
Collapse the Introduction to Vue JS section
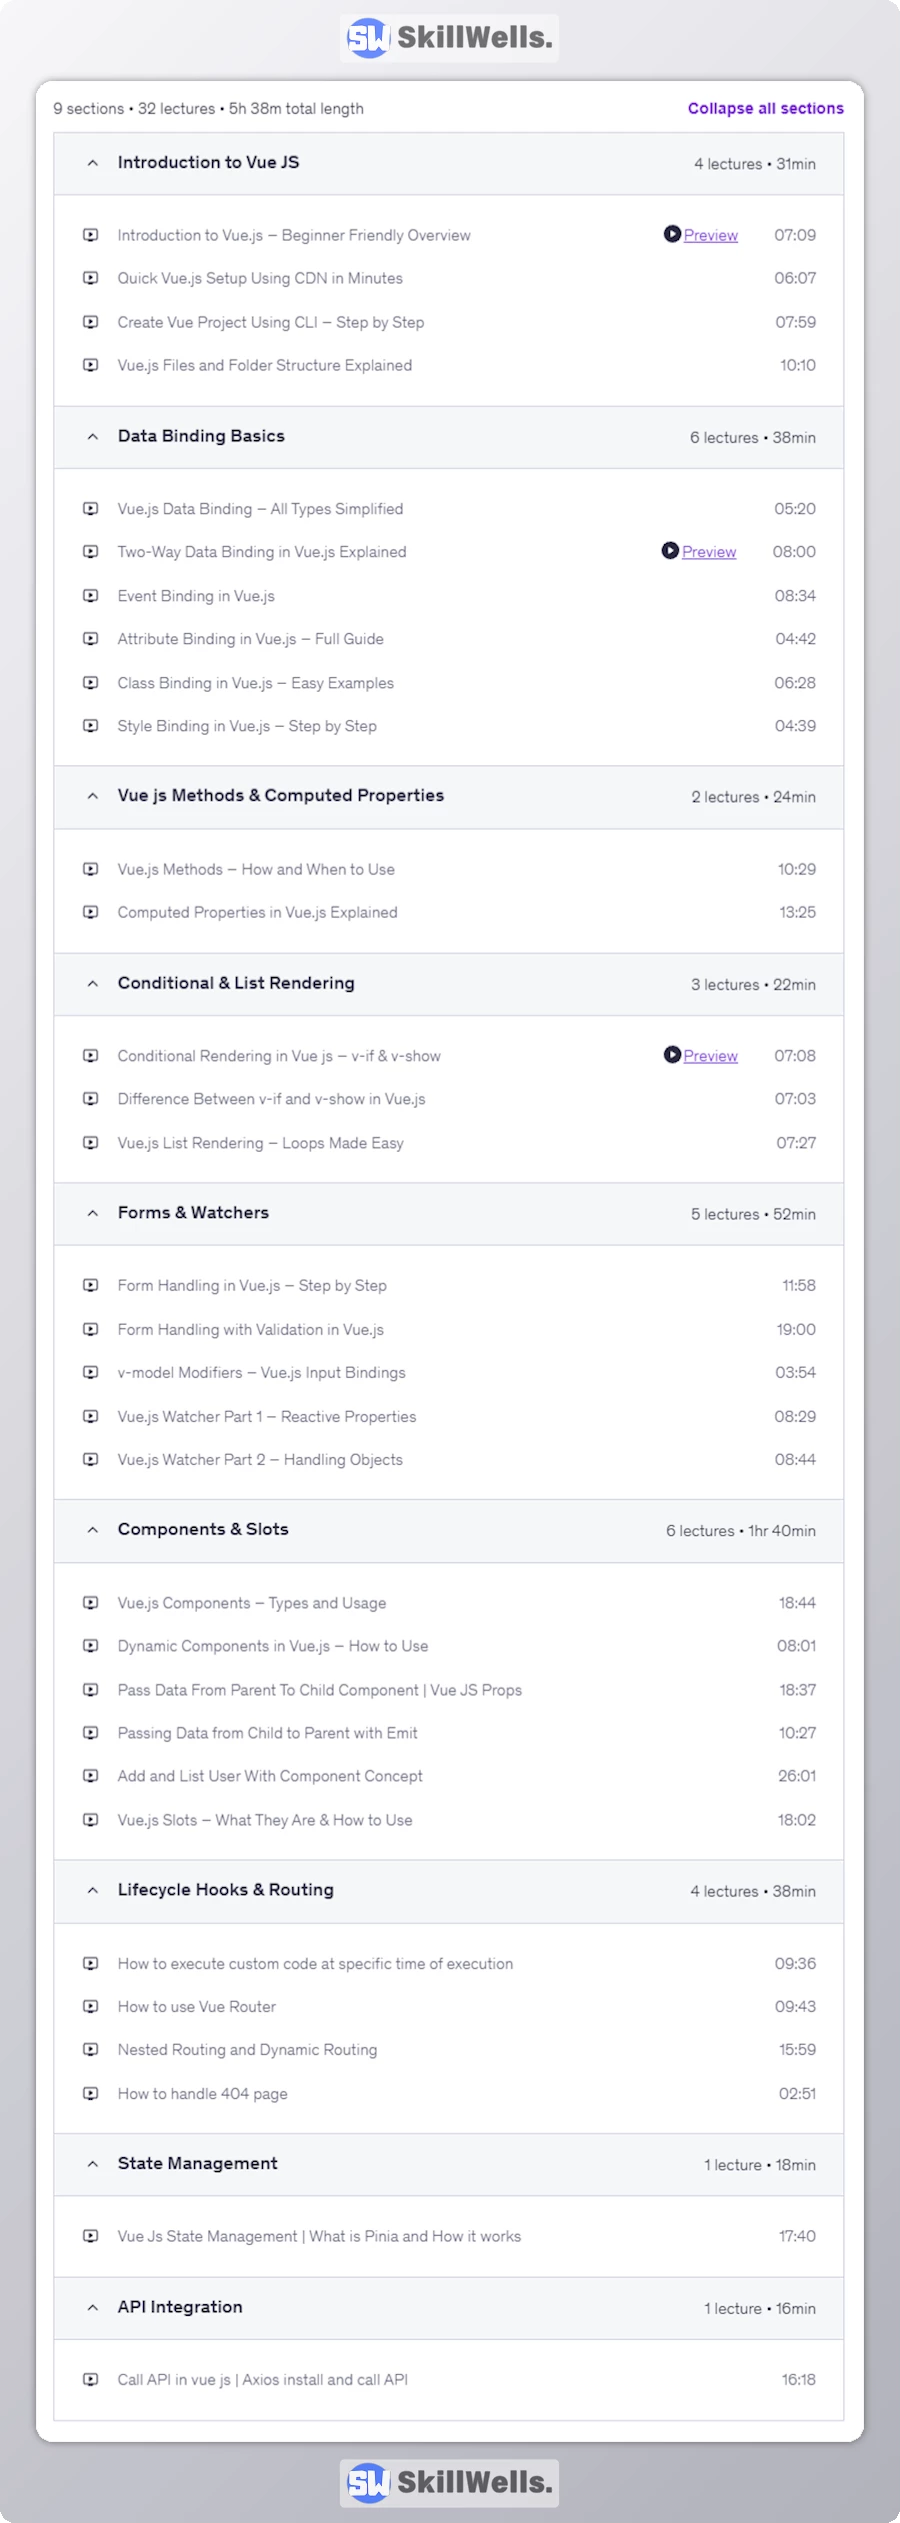(93, 163)
